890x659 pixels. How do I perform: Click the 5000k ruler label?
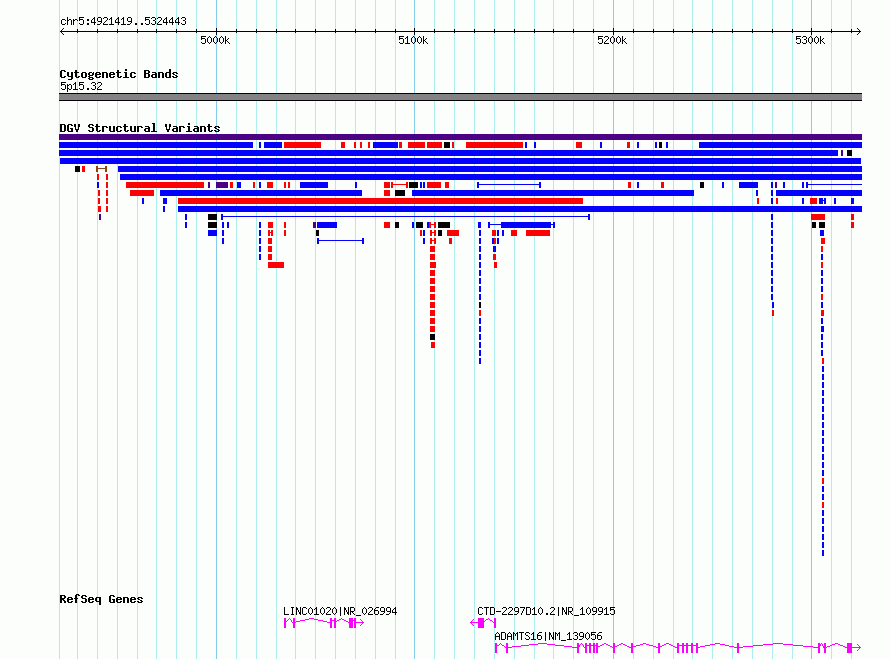[215, 40]
